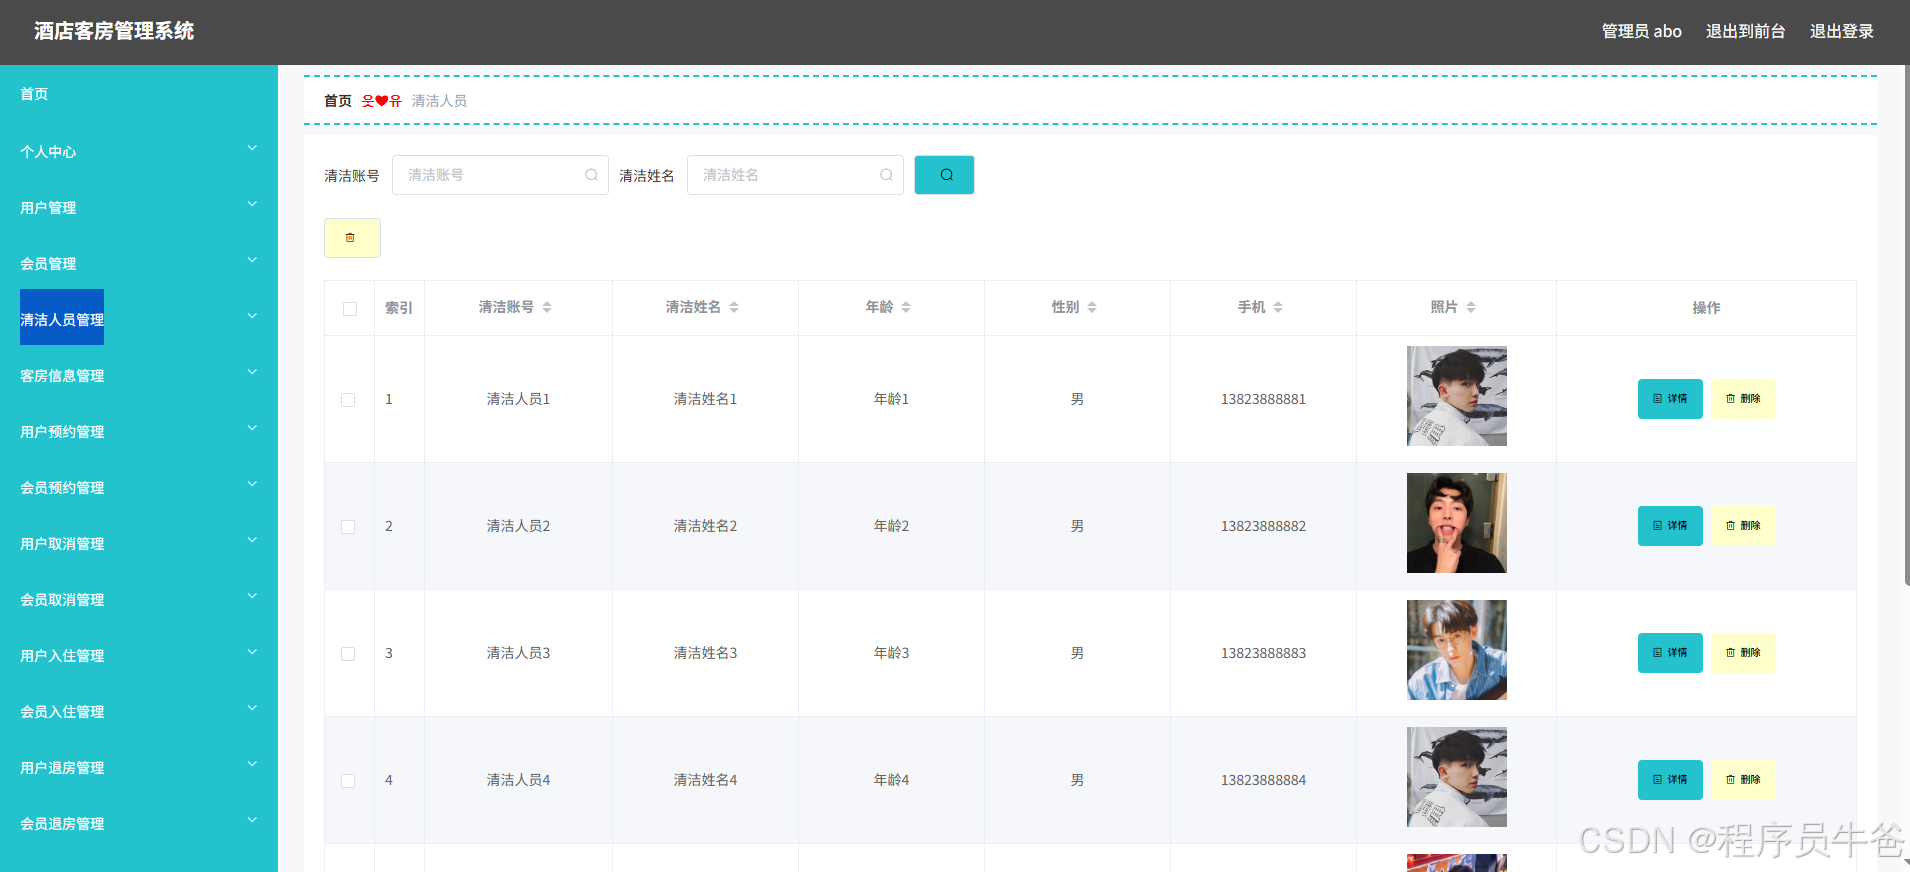Sort table by 清洁账号 column arrows
This screenshot has width=1910, height=872.
[x=547, y=307]
